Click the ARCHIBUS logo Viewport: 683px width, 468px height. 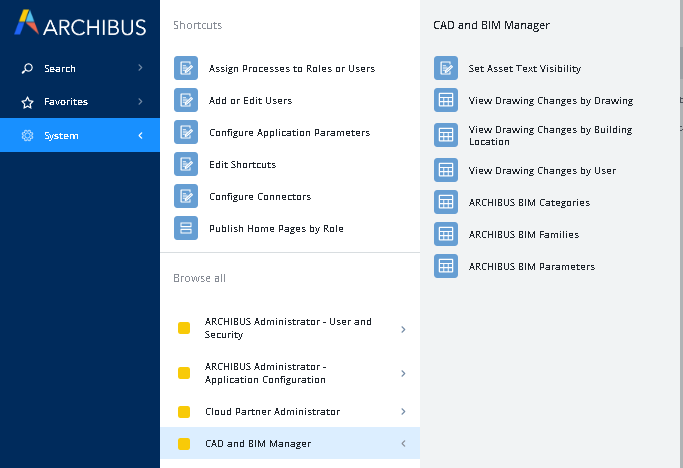(81, 23)
